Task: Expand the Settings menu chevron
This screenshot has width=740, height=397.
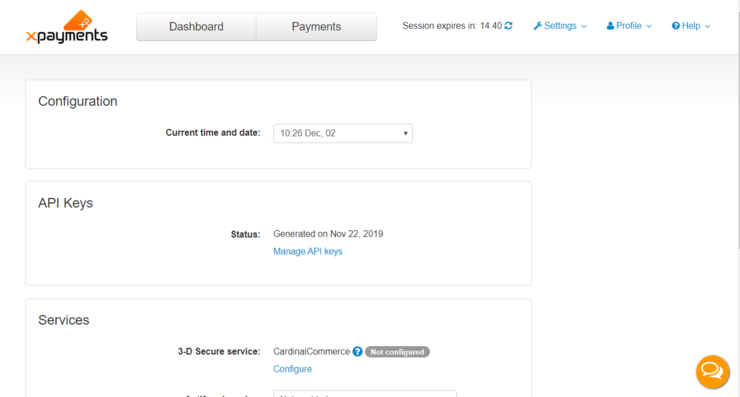Action: pos(584,26)
